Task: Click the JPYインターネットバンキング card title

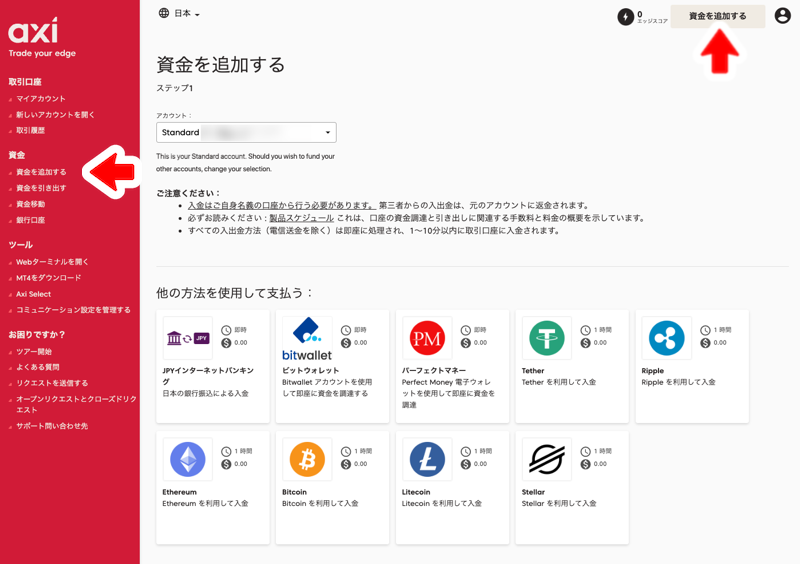Action: pos(208,376)
